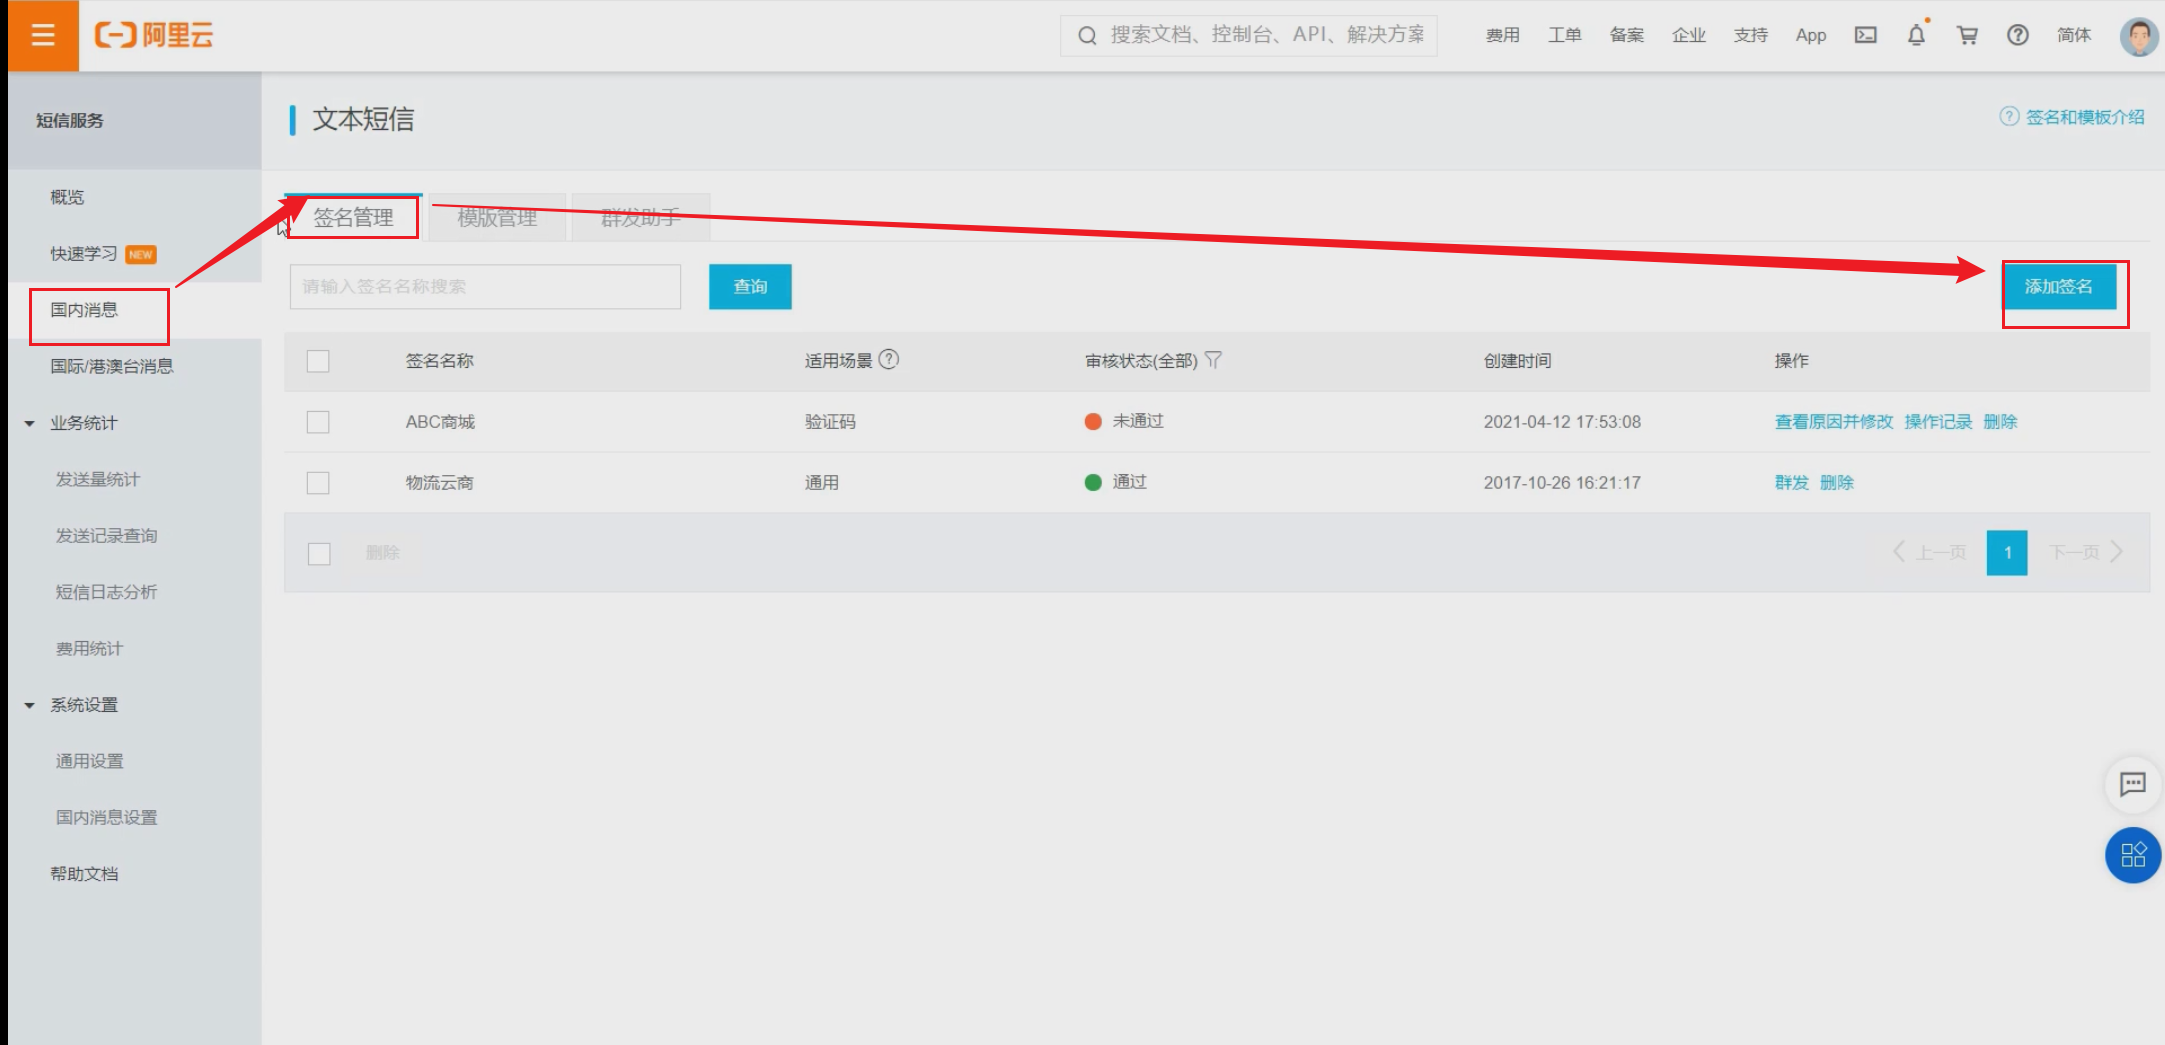Click the help question mark icon in header
The width and height of the screenshot is (2165, 1045).
coord(2017,35)
